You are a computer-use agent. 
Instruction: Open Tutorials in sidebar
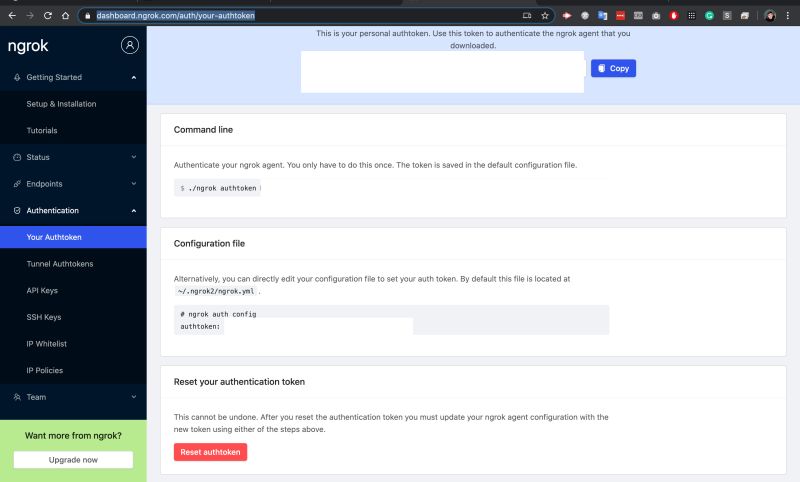pyautogui.click(x=42, y=131)
